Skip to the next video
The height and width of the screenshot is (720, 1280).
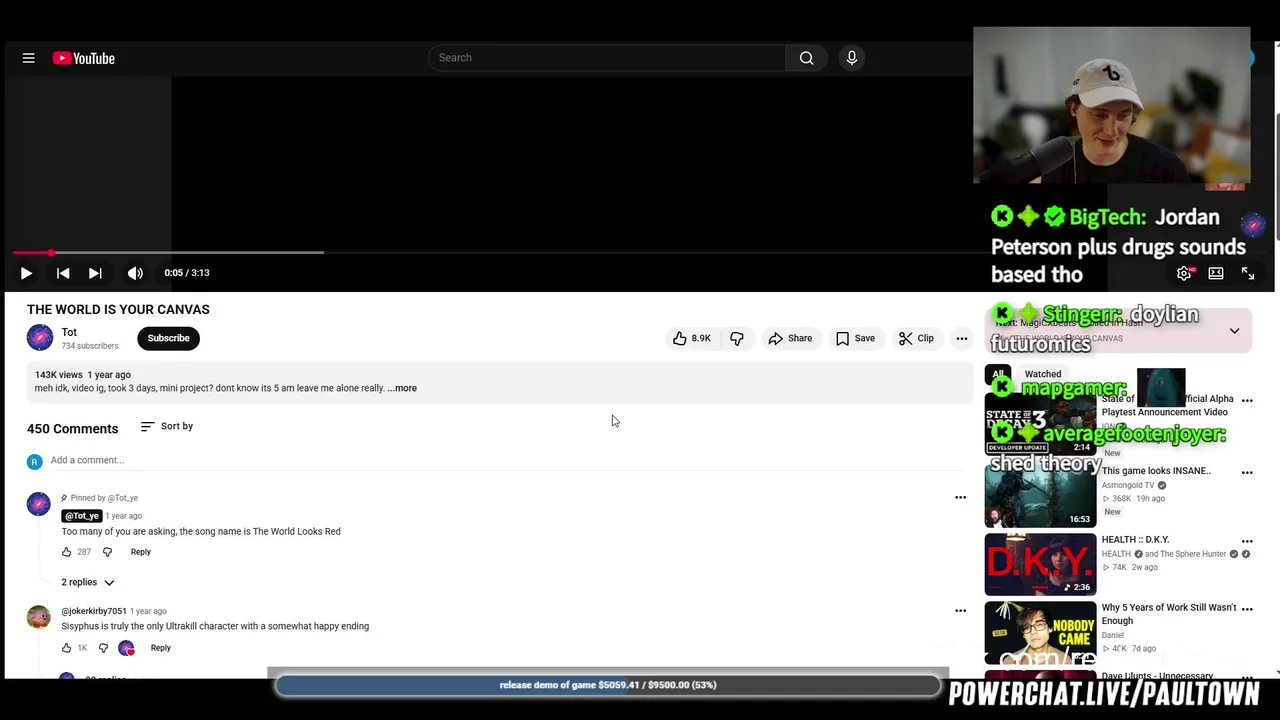tap(95, 273)
